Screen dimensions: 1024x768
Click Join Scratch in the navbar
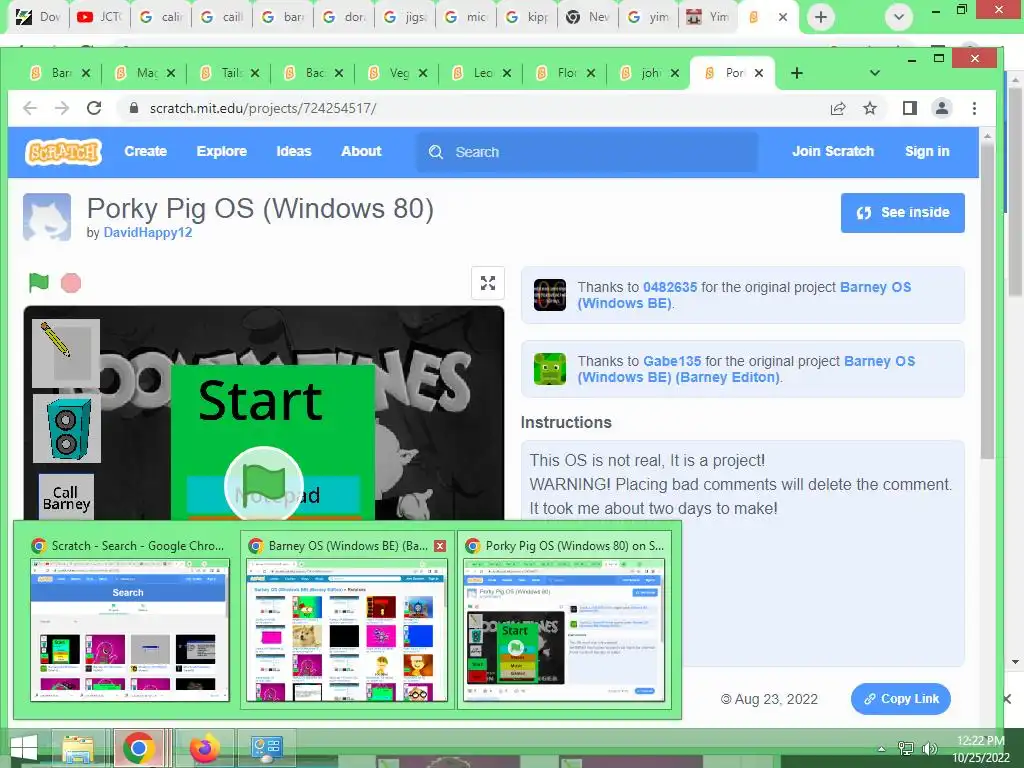pos(833,152)
